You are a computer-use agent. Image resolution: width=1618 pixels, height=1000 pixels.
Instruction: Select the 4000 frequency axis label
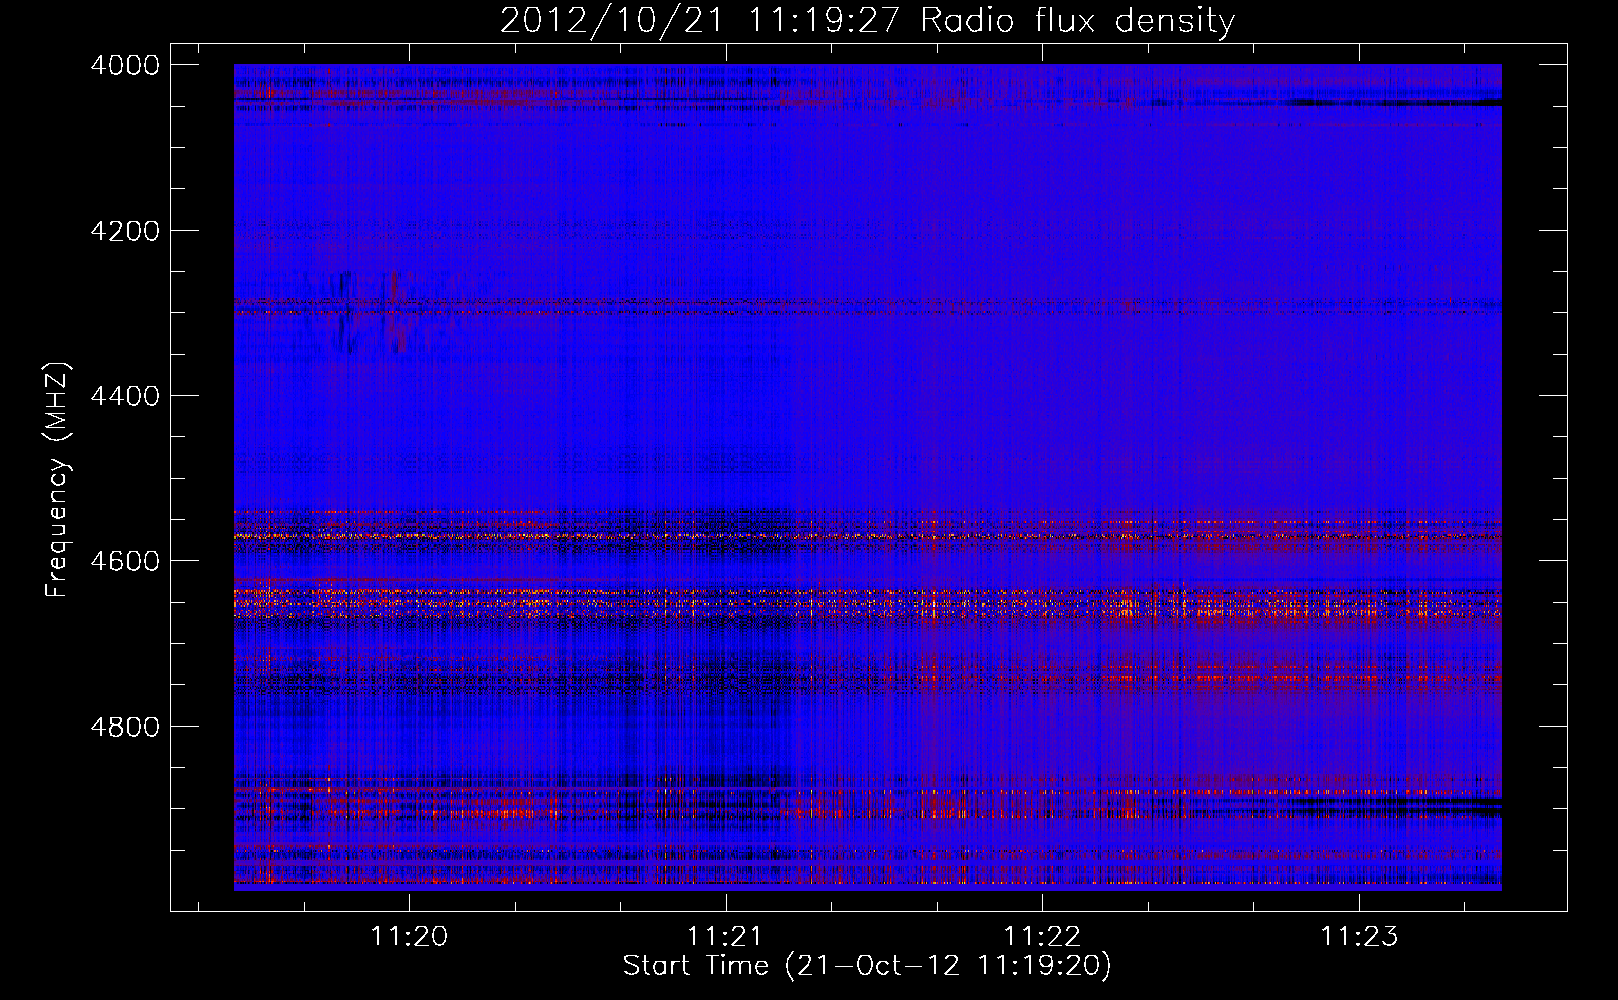coord(125,65)
